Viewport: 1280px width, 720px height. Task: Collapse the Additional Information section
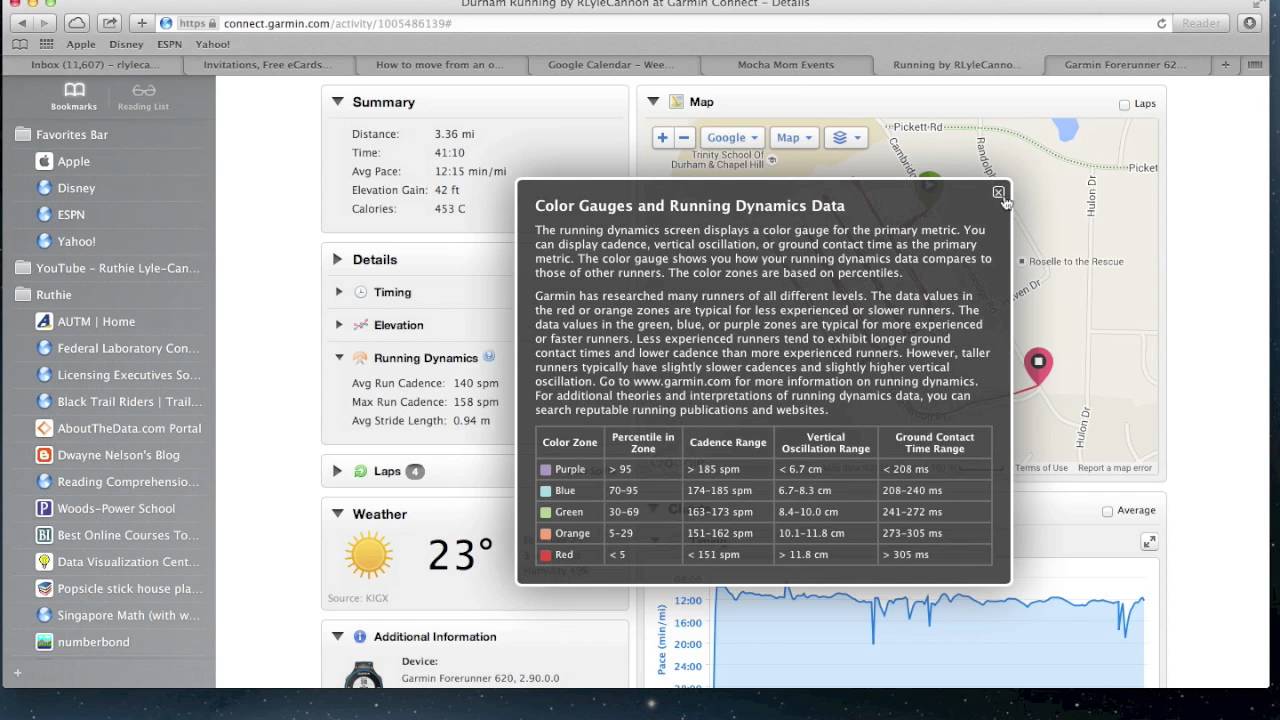tap(337, 636)
